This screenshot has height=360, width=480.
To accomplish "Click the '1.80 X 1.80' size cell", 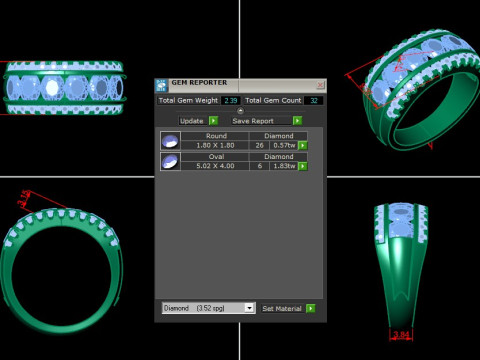I will click(215, 146).
